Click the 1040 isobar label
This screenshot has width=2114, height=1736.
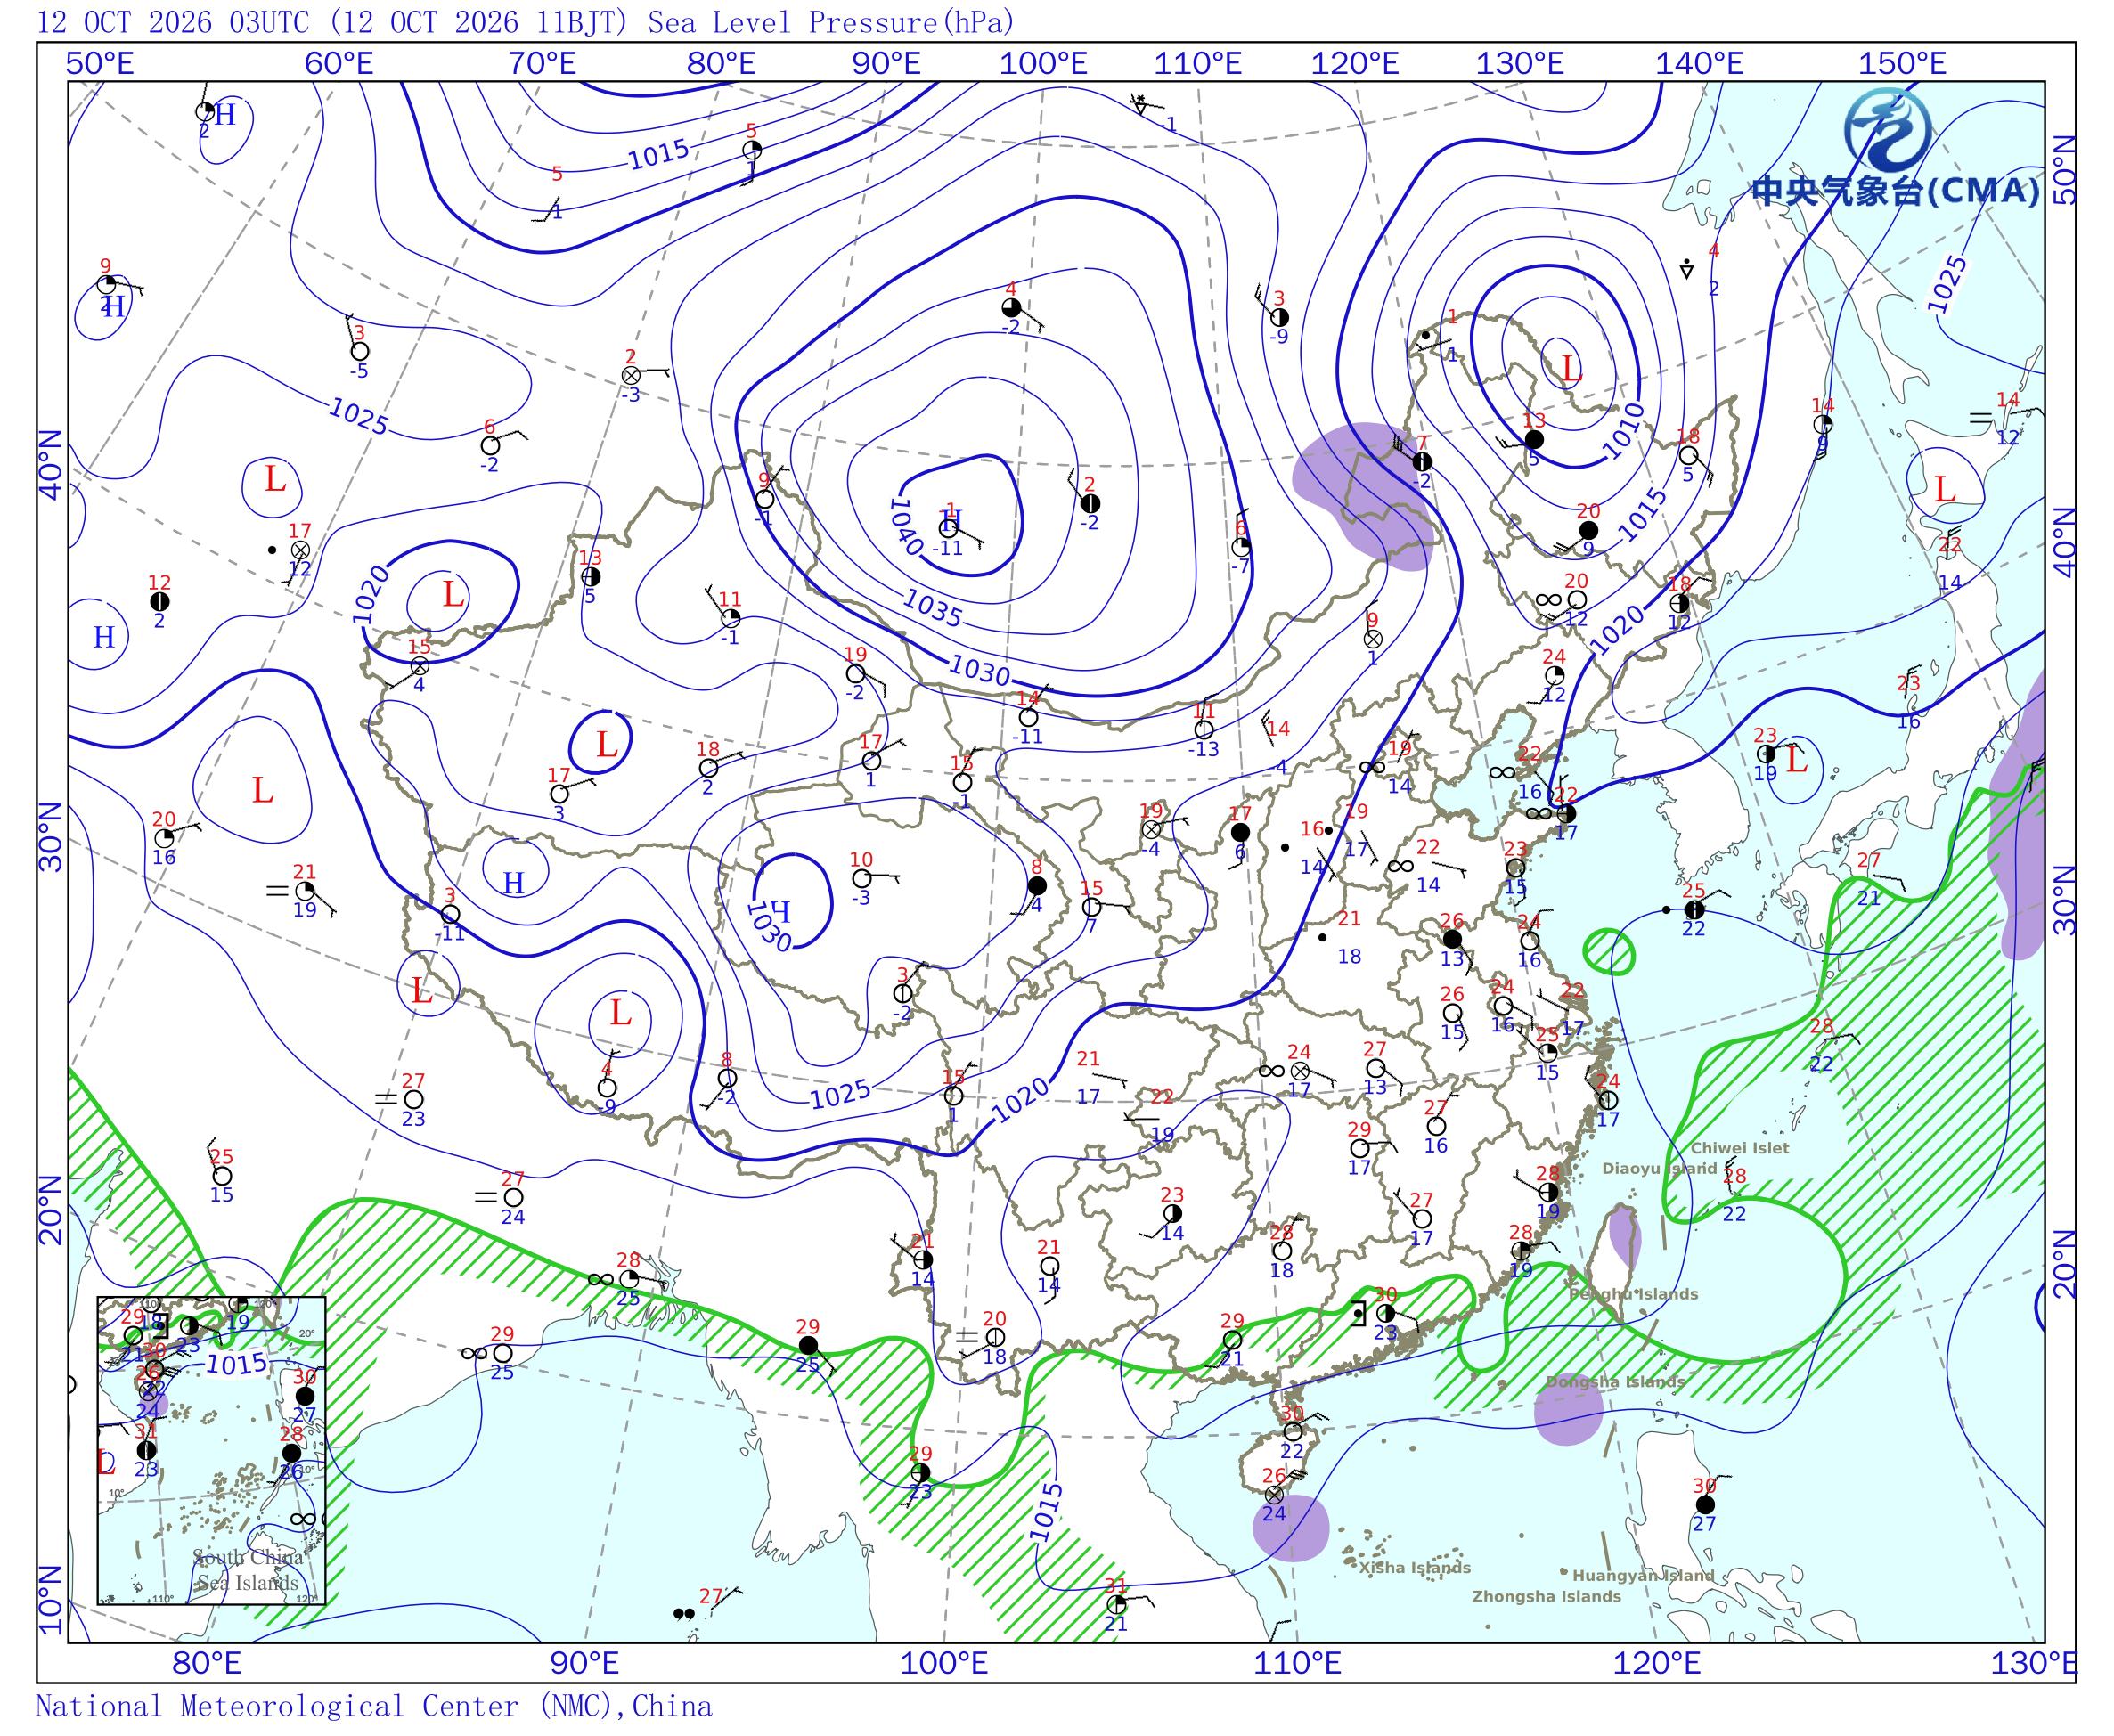[905, 528]
